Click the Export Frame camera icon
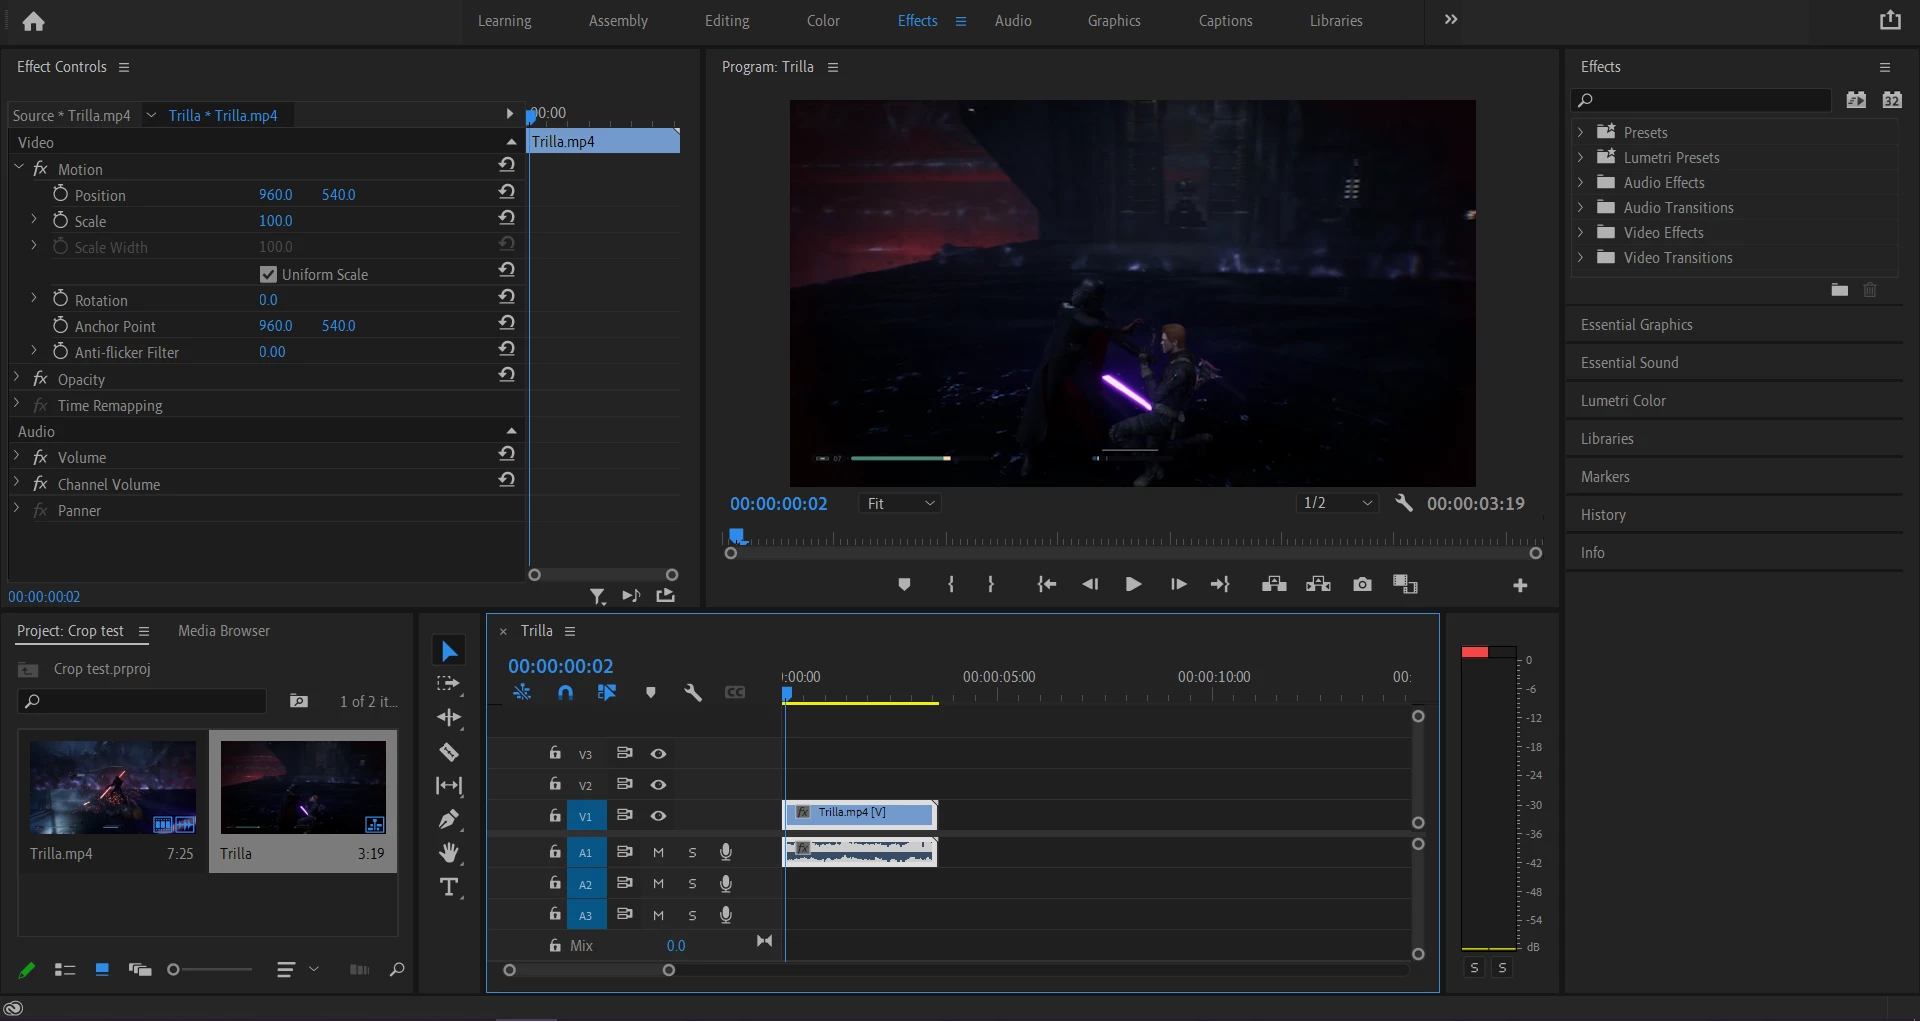Viewport: 1920px width, 1022px height. pos(1362,585)
